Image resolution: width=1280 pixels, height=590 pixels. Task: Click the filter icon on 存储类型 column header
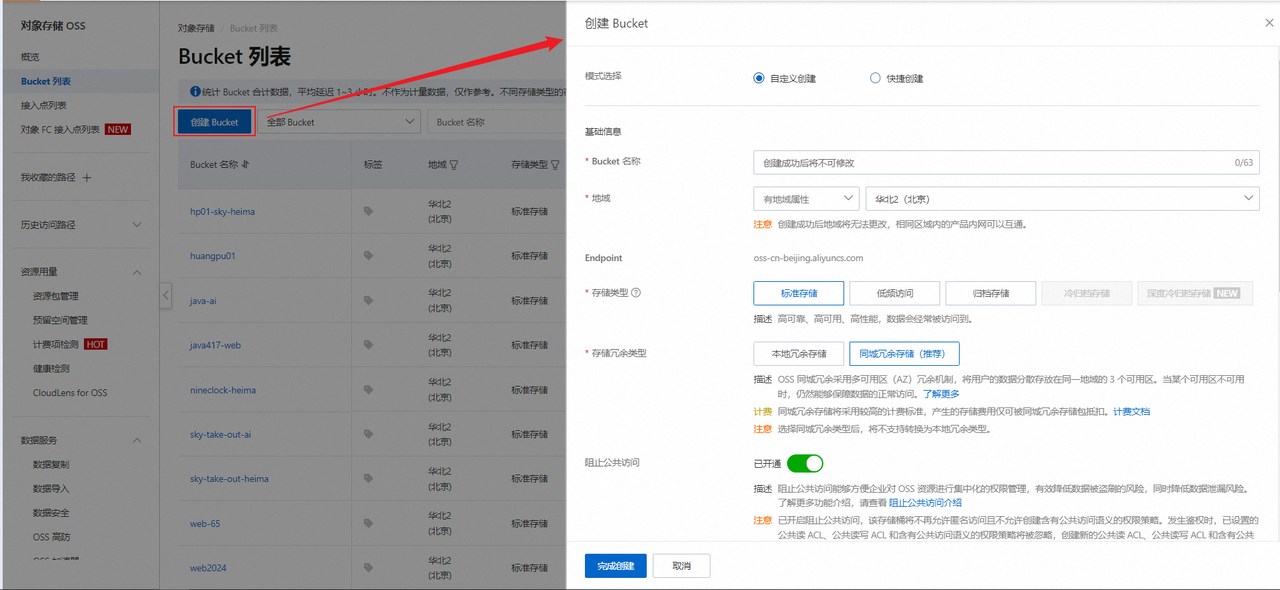point(554,165)
